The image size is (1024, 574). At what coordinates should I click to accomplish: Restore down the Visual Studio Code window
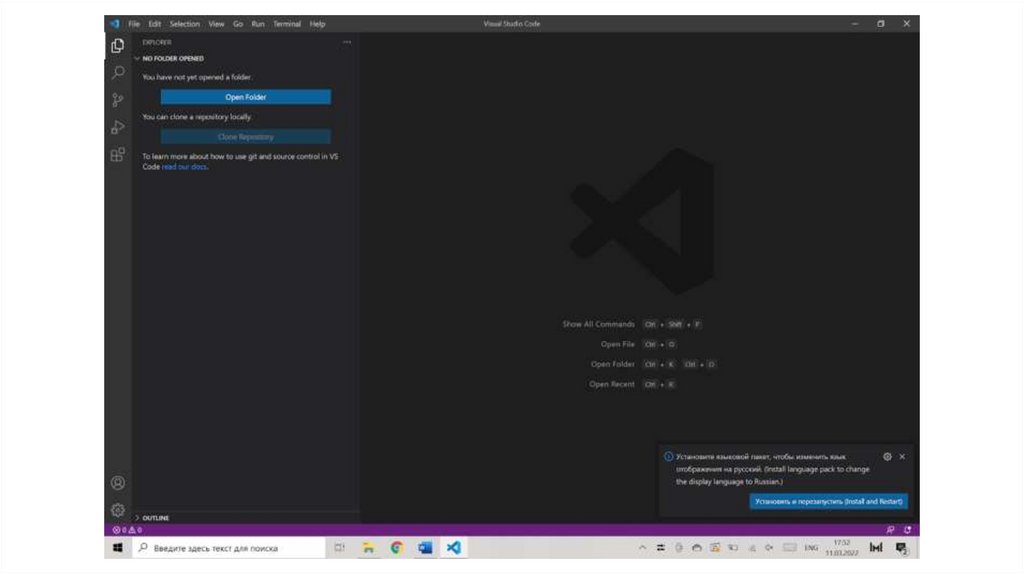pos(881,24)
